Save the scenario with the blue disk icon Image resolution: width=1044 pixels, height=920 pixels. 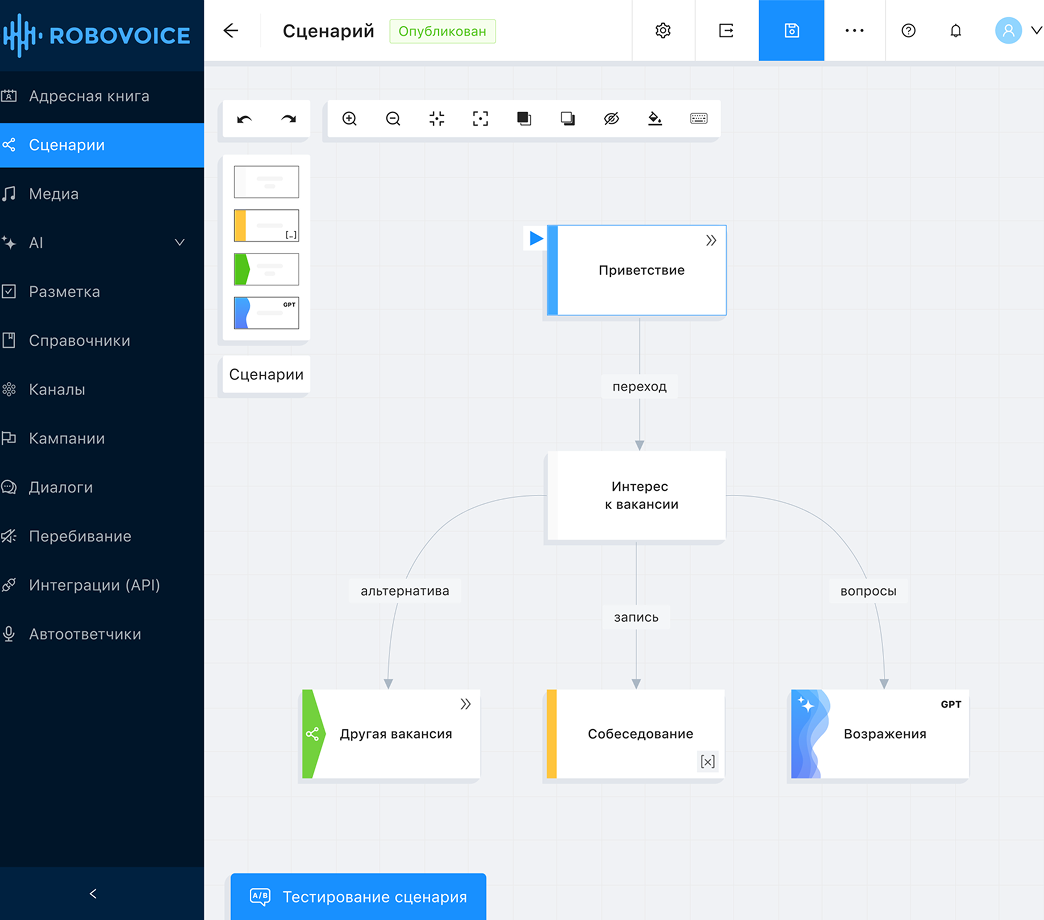tap(791, 31)
